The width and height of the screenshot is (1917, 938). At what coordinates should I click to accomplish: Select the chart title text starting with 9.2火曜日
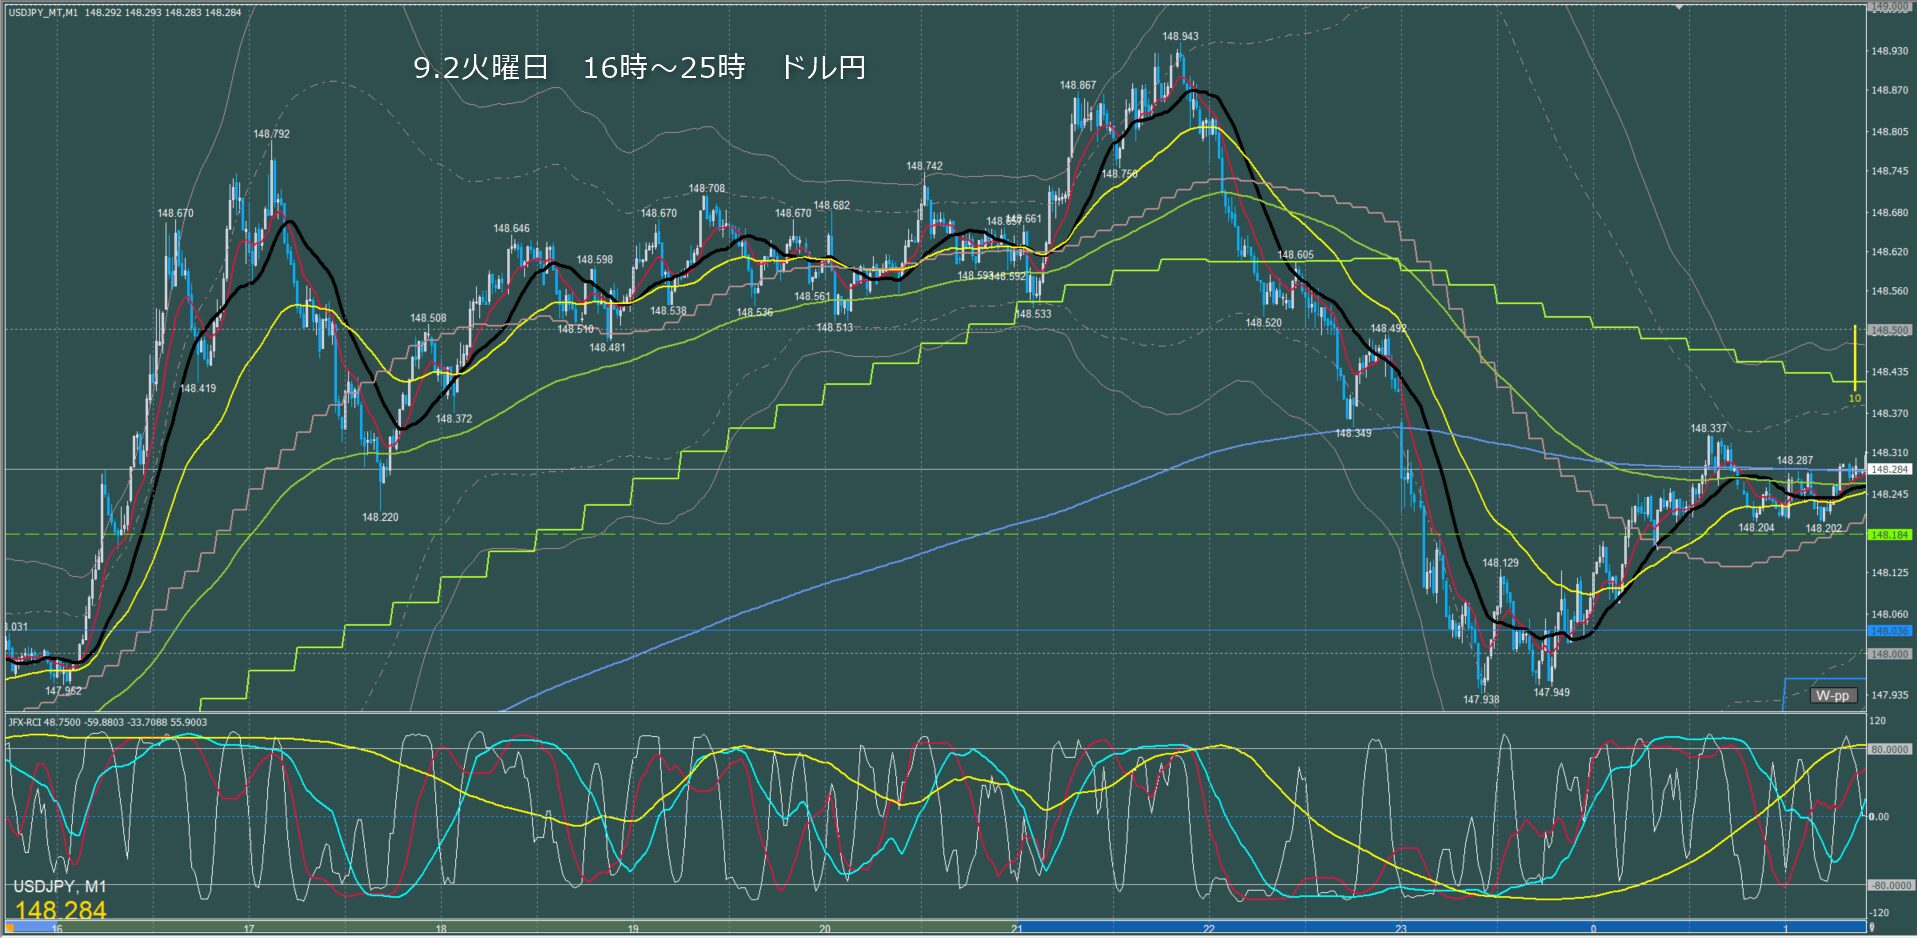(639, 67)
